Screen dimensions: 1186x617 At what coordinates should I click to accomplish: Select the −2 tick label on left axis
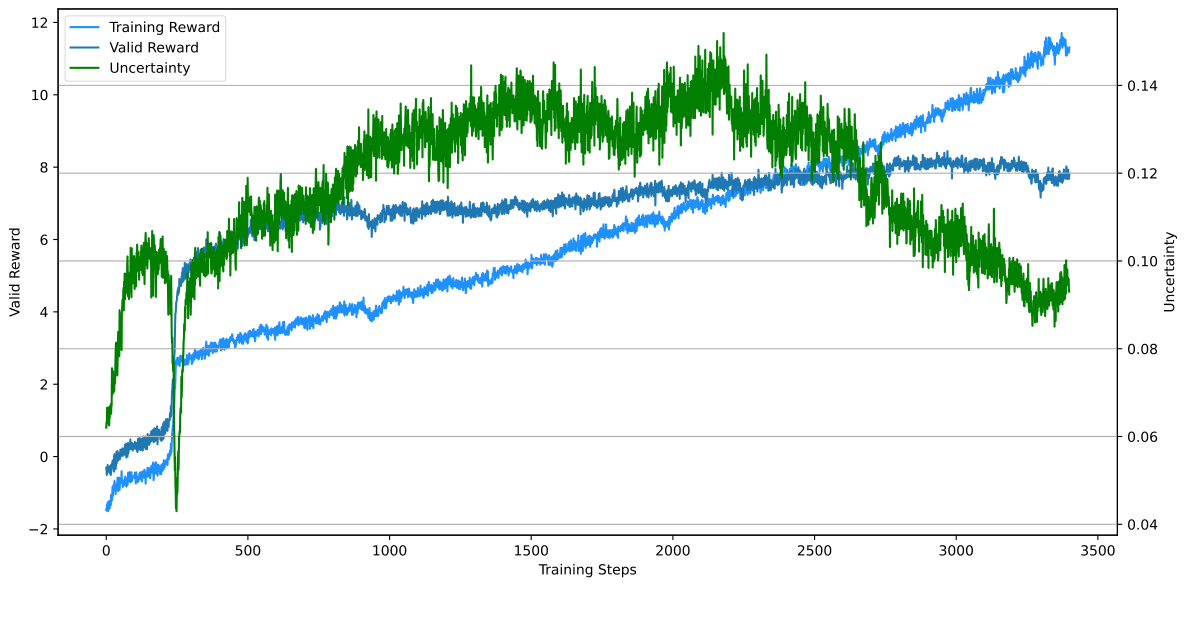pyautogui.click(x=39, y=528)
